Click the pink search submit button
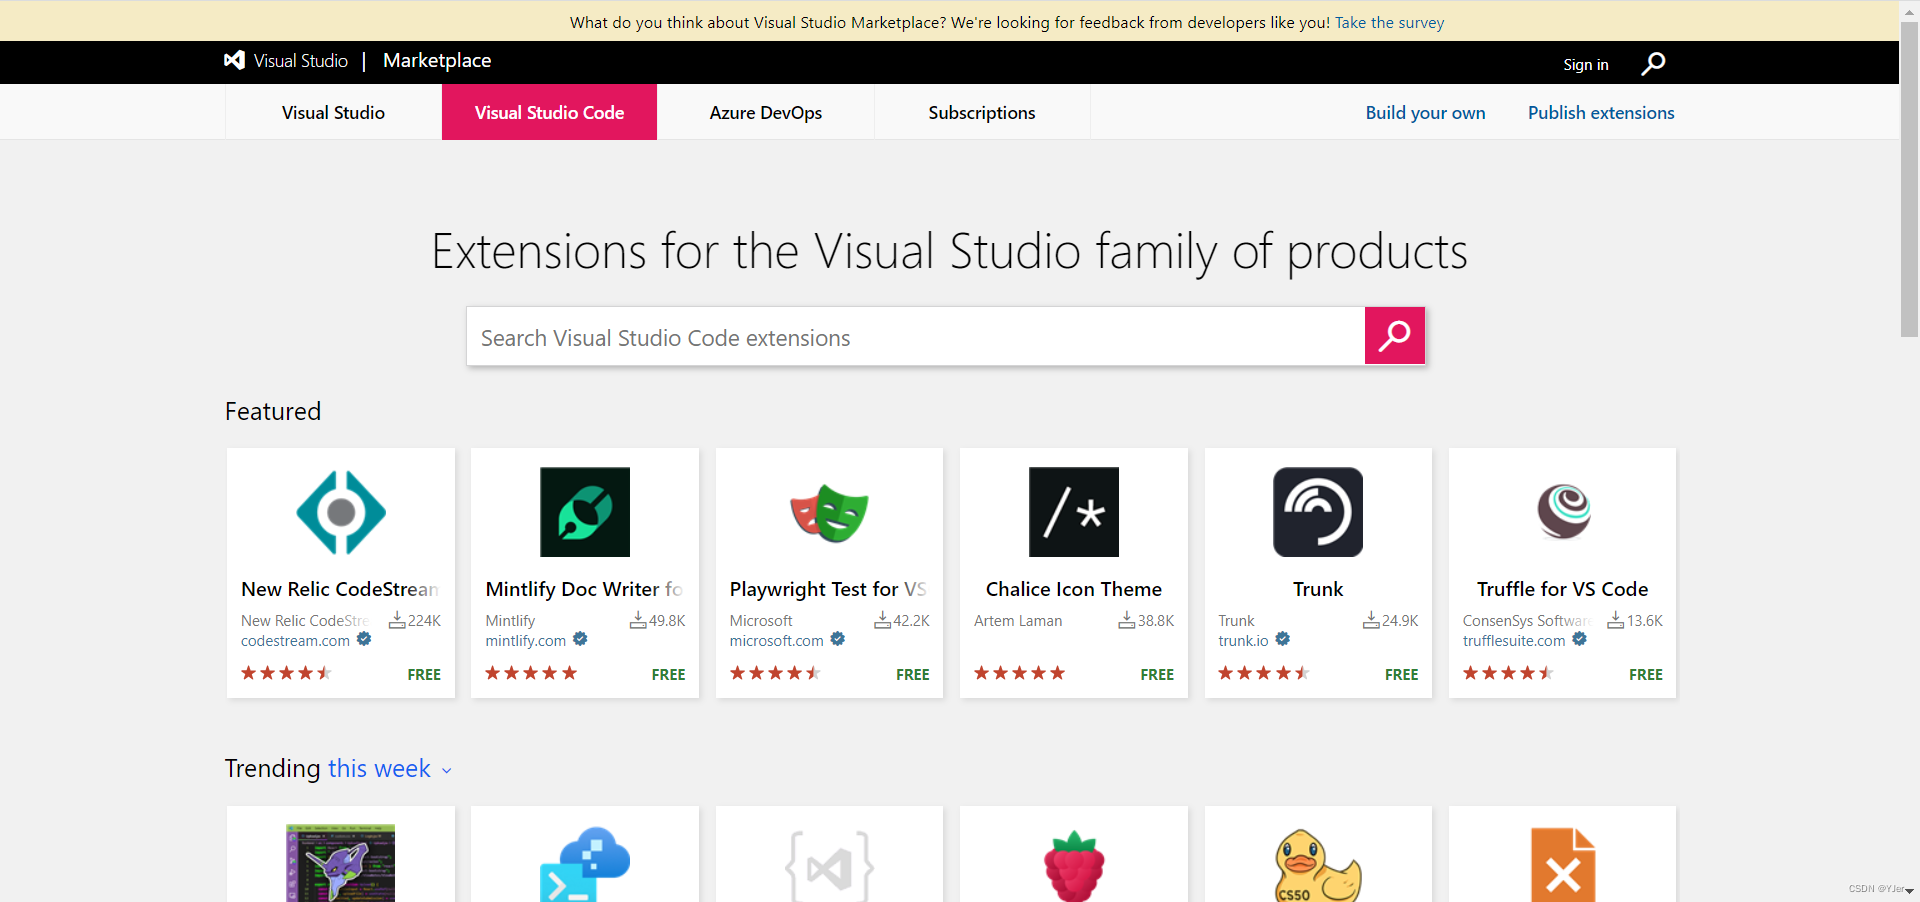The image size is (1920, 902). point(1394,336)
